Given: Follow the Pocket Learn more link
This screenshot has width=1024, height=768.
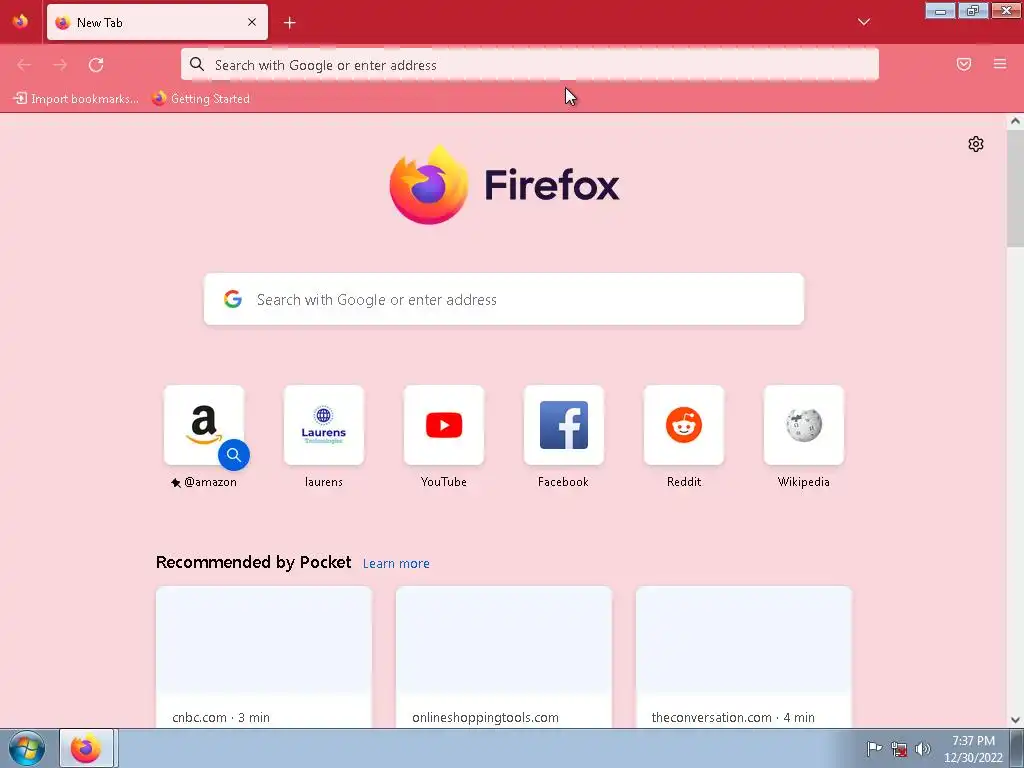Looking at the screenshot, I should coord(396,564).
